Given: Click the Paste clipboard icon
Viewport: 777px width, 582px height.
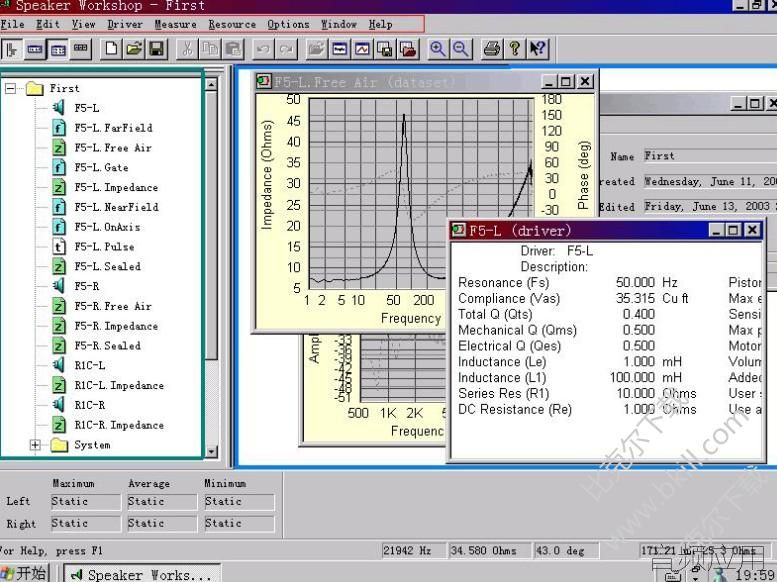Looking at the screenshot, I should click(232, 49).
